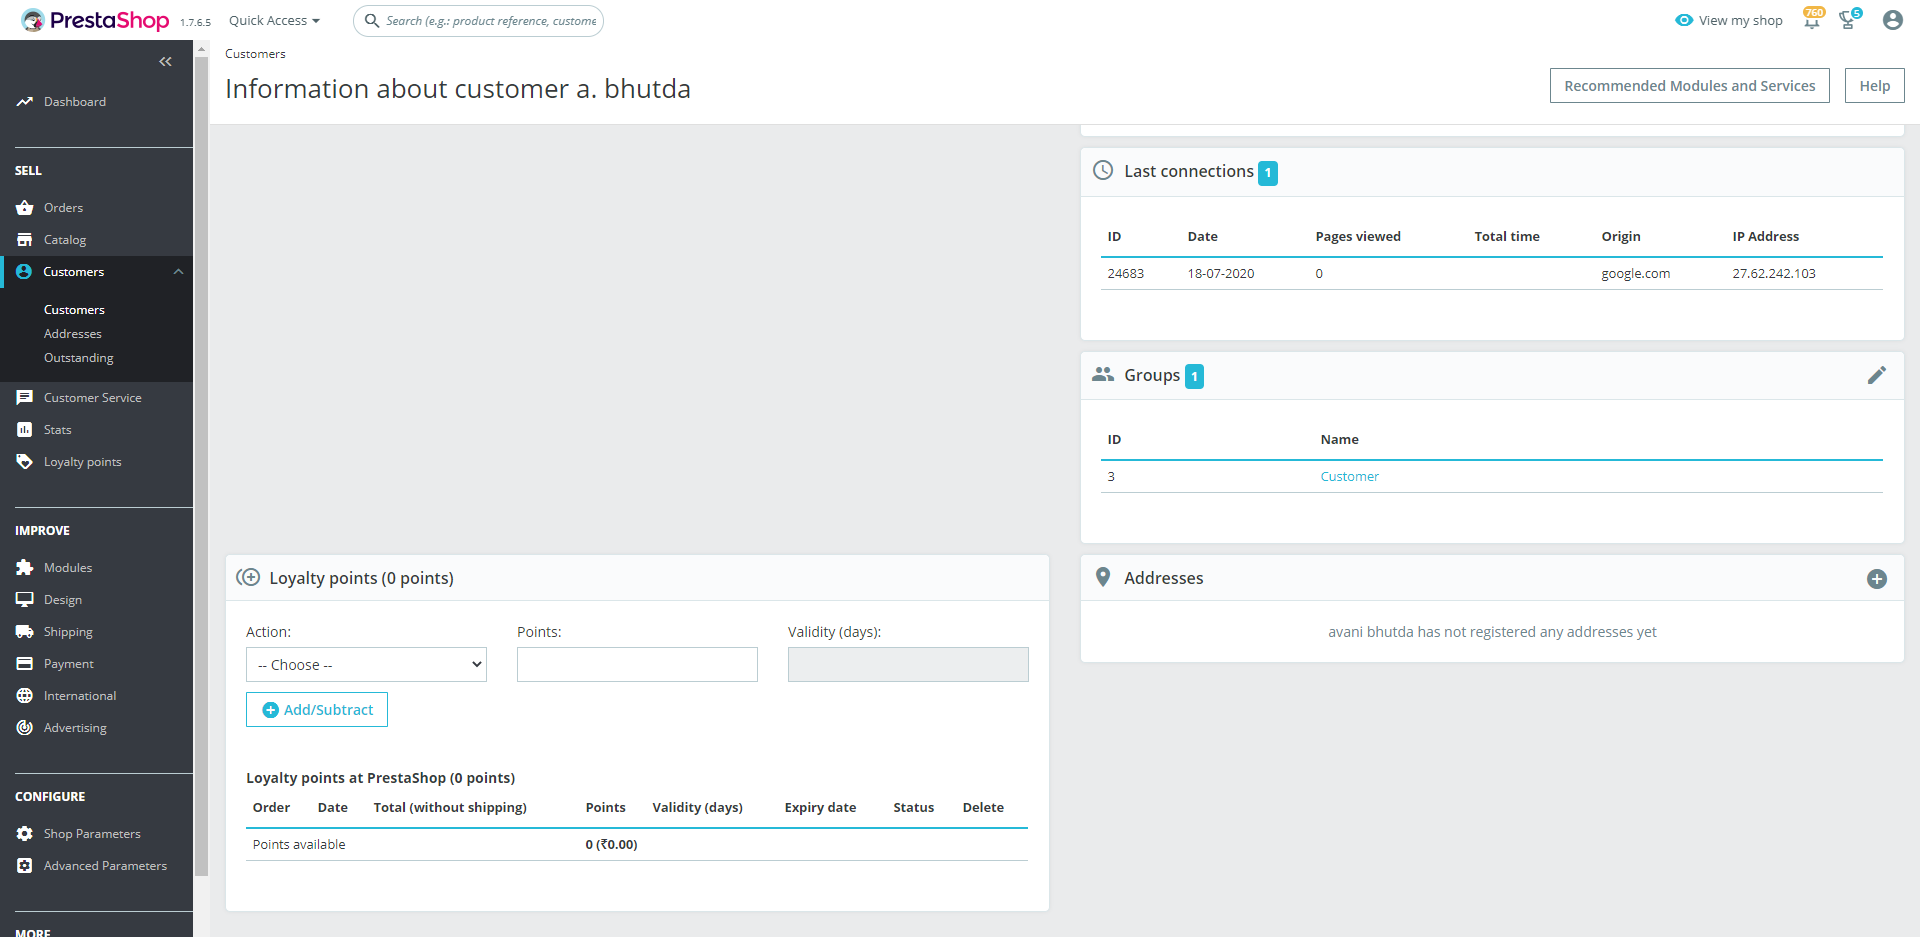Go to the Dashboard
The image size is (1920, 937).
(74, 102)
